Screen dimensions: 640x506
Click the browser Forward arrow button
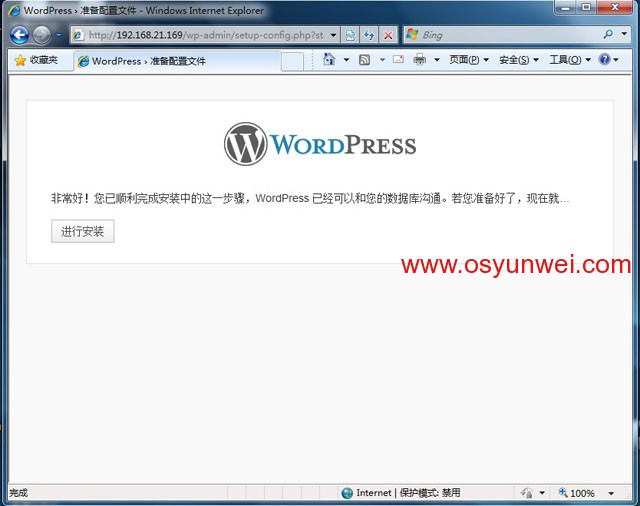tap(42, 35)
